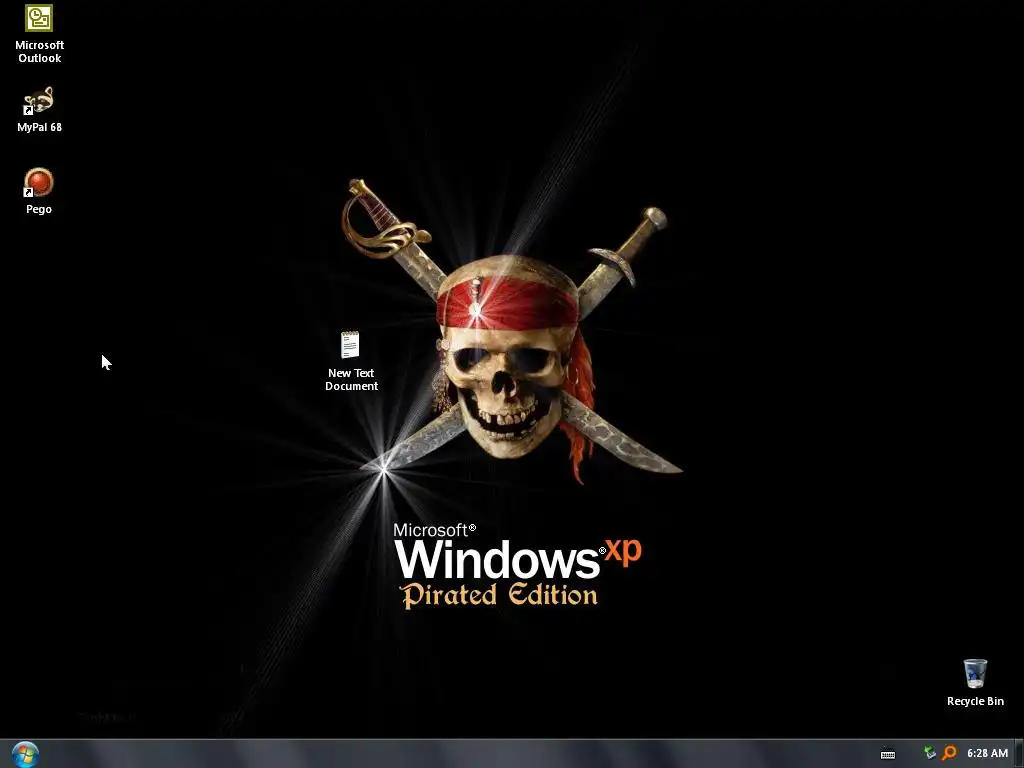Viewport: 1024px width, 768px height.
Task: Click the keyboard icon in taskbar
Action: (x=888, y=754)
